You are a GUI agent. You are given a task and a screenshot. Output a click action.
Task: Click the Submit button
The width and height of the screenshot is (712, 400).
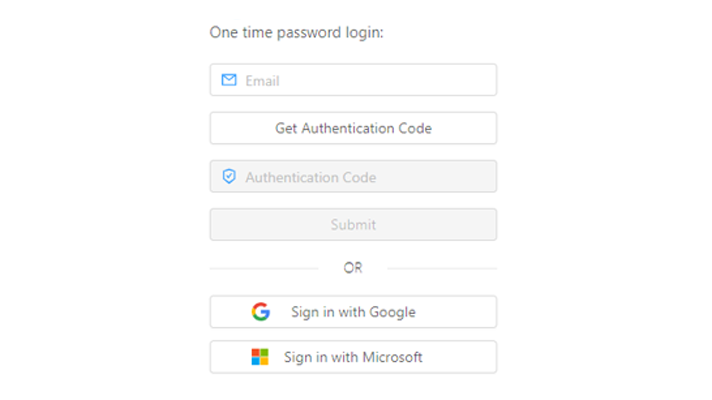tap(353, 224)
